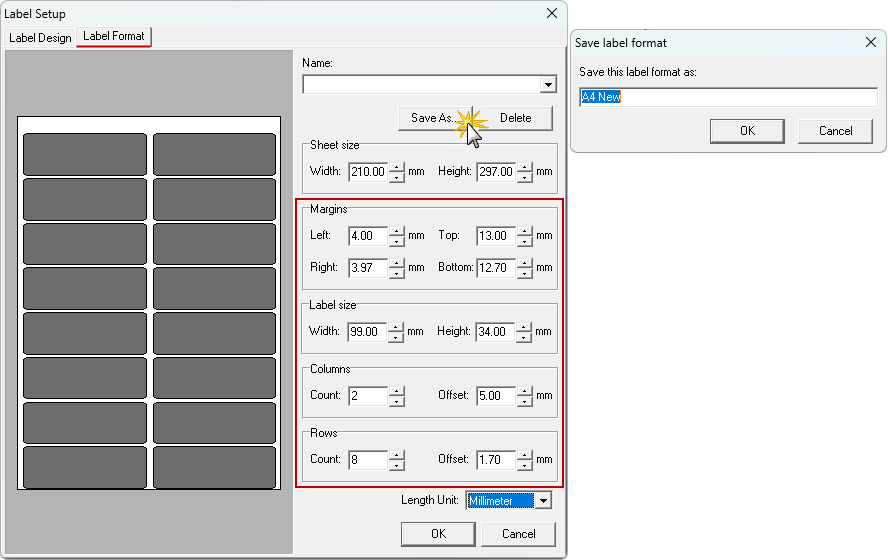Image resolution: width=888 pixels, height=560 pixels.
Task: Click the Save As button
Action: tap(438, 118)
